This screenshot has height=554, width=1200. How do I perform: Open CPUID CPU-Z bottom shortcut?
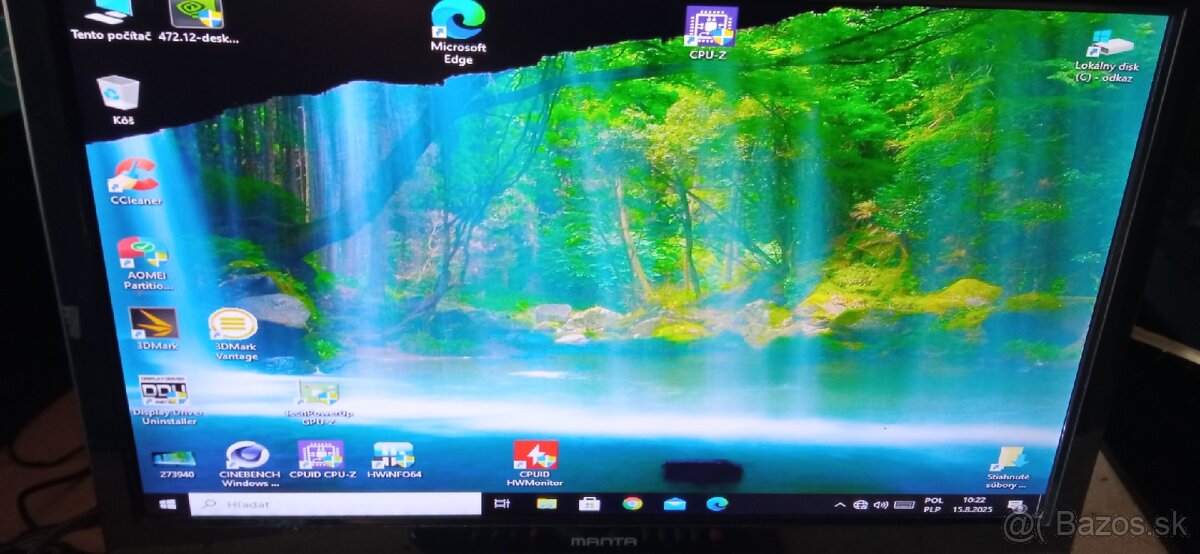tap(322, 459)
